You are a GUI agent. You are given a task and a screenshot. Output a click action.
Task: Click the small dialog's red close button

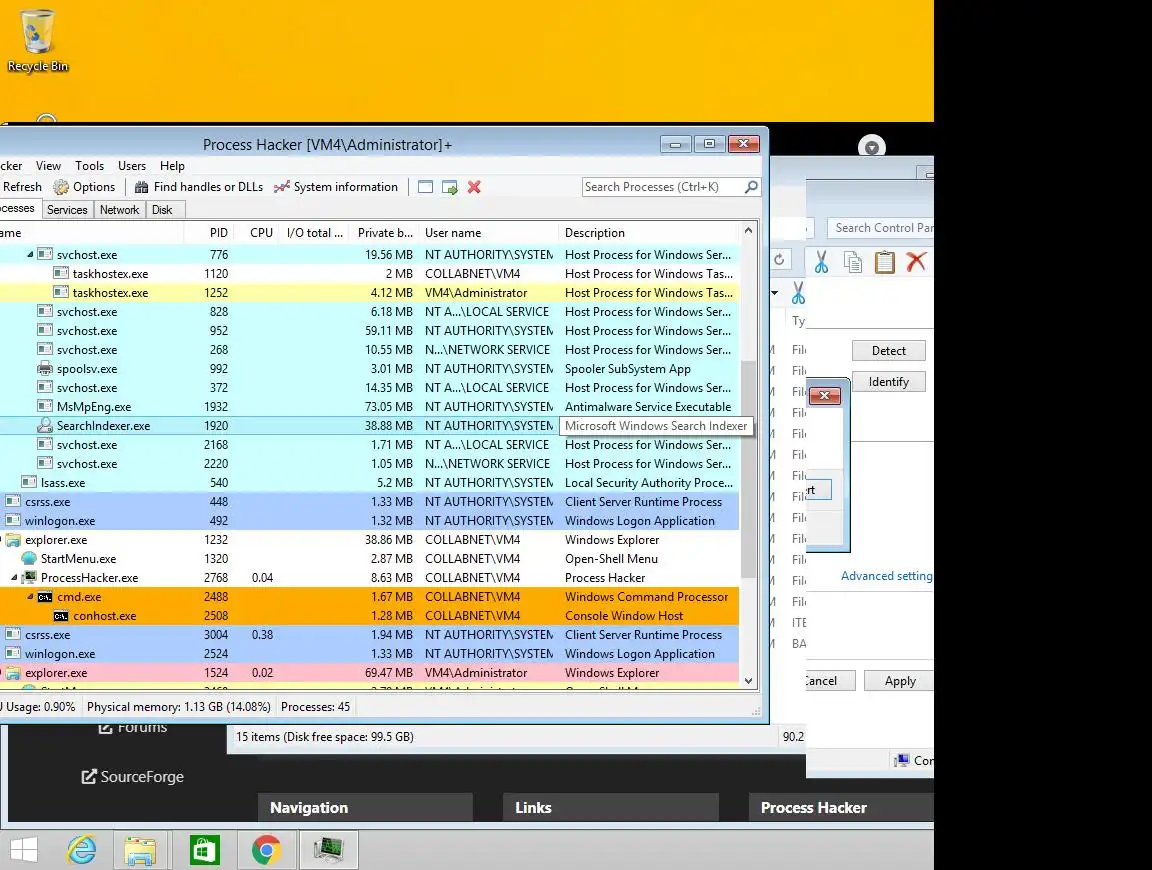point(824,396)
